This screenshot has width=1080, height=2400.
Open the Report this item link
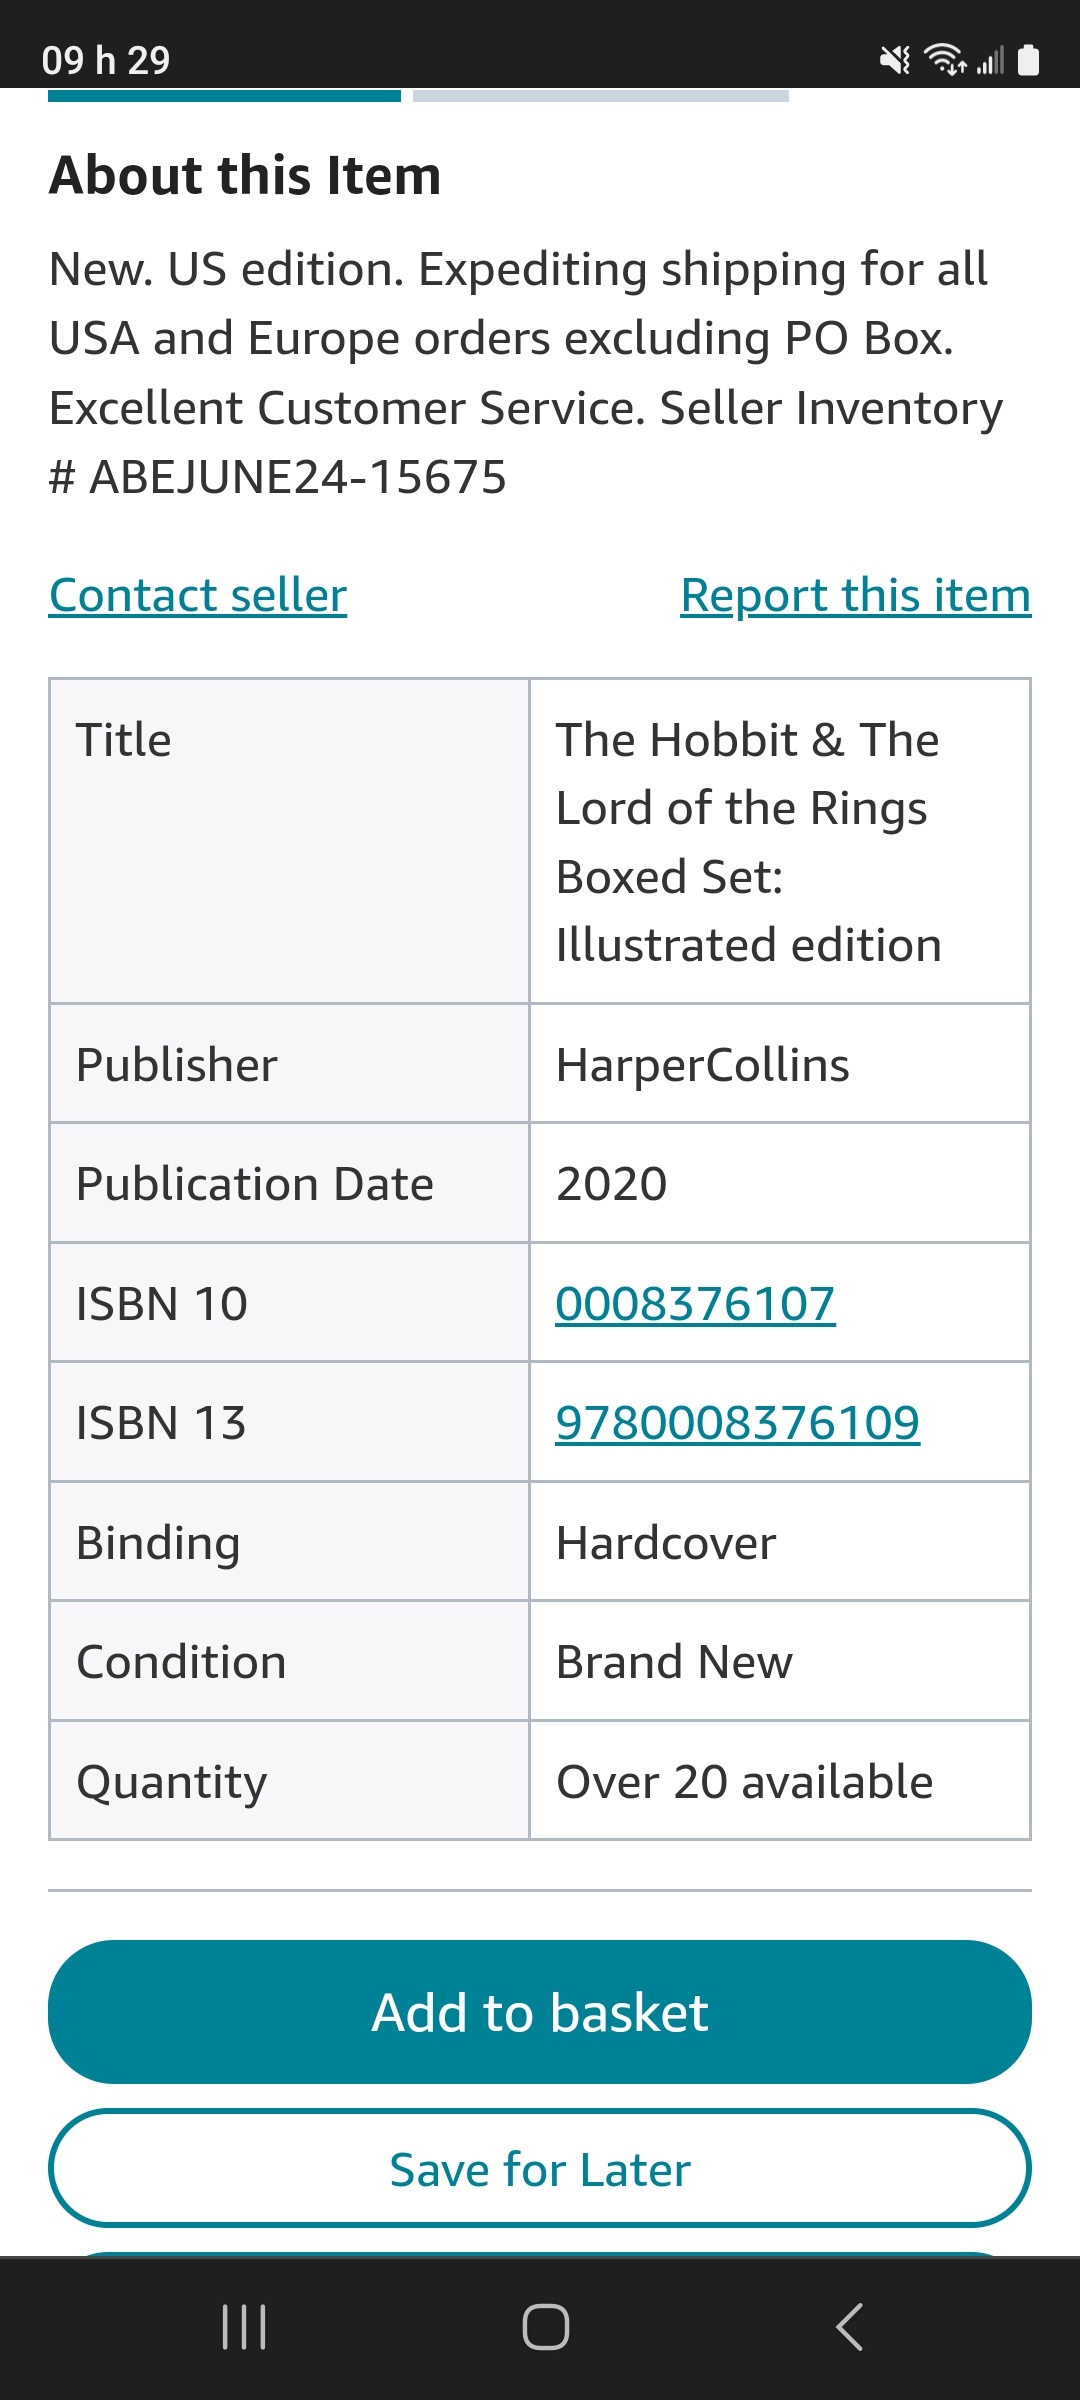(x=856, y=595)
